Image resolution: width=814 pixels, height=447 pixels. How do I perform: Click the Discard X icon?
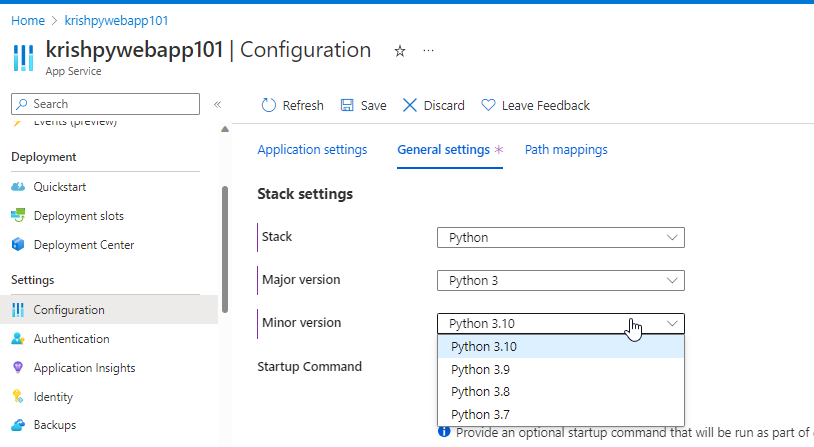tap(410, 105)
